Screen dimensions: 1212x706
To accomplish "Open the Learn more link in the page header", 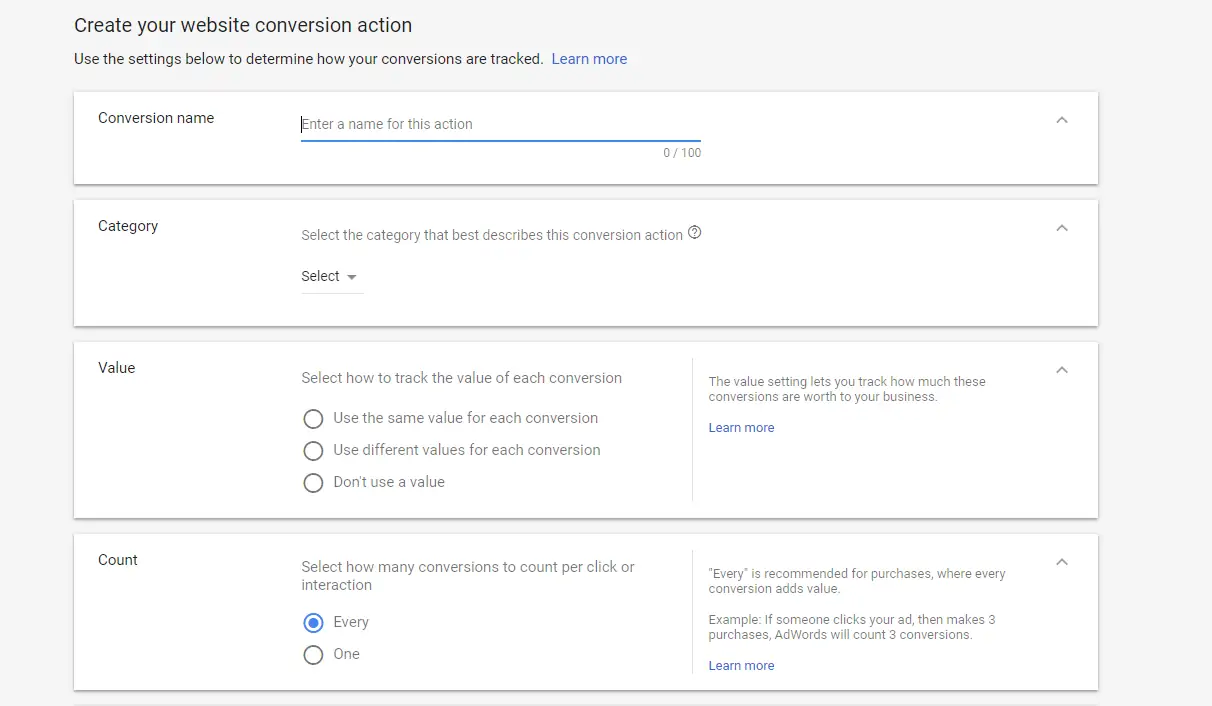I will tap(589, 59).
